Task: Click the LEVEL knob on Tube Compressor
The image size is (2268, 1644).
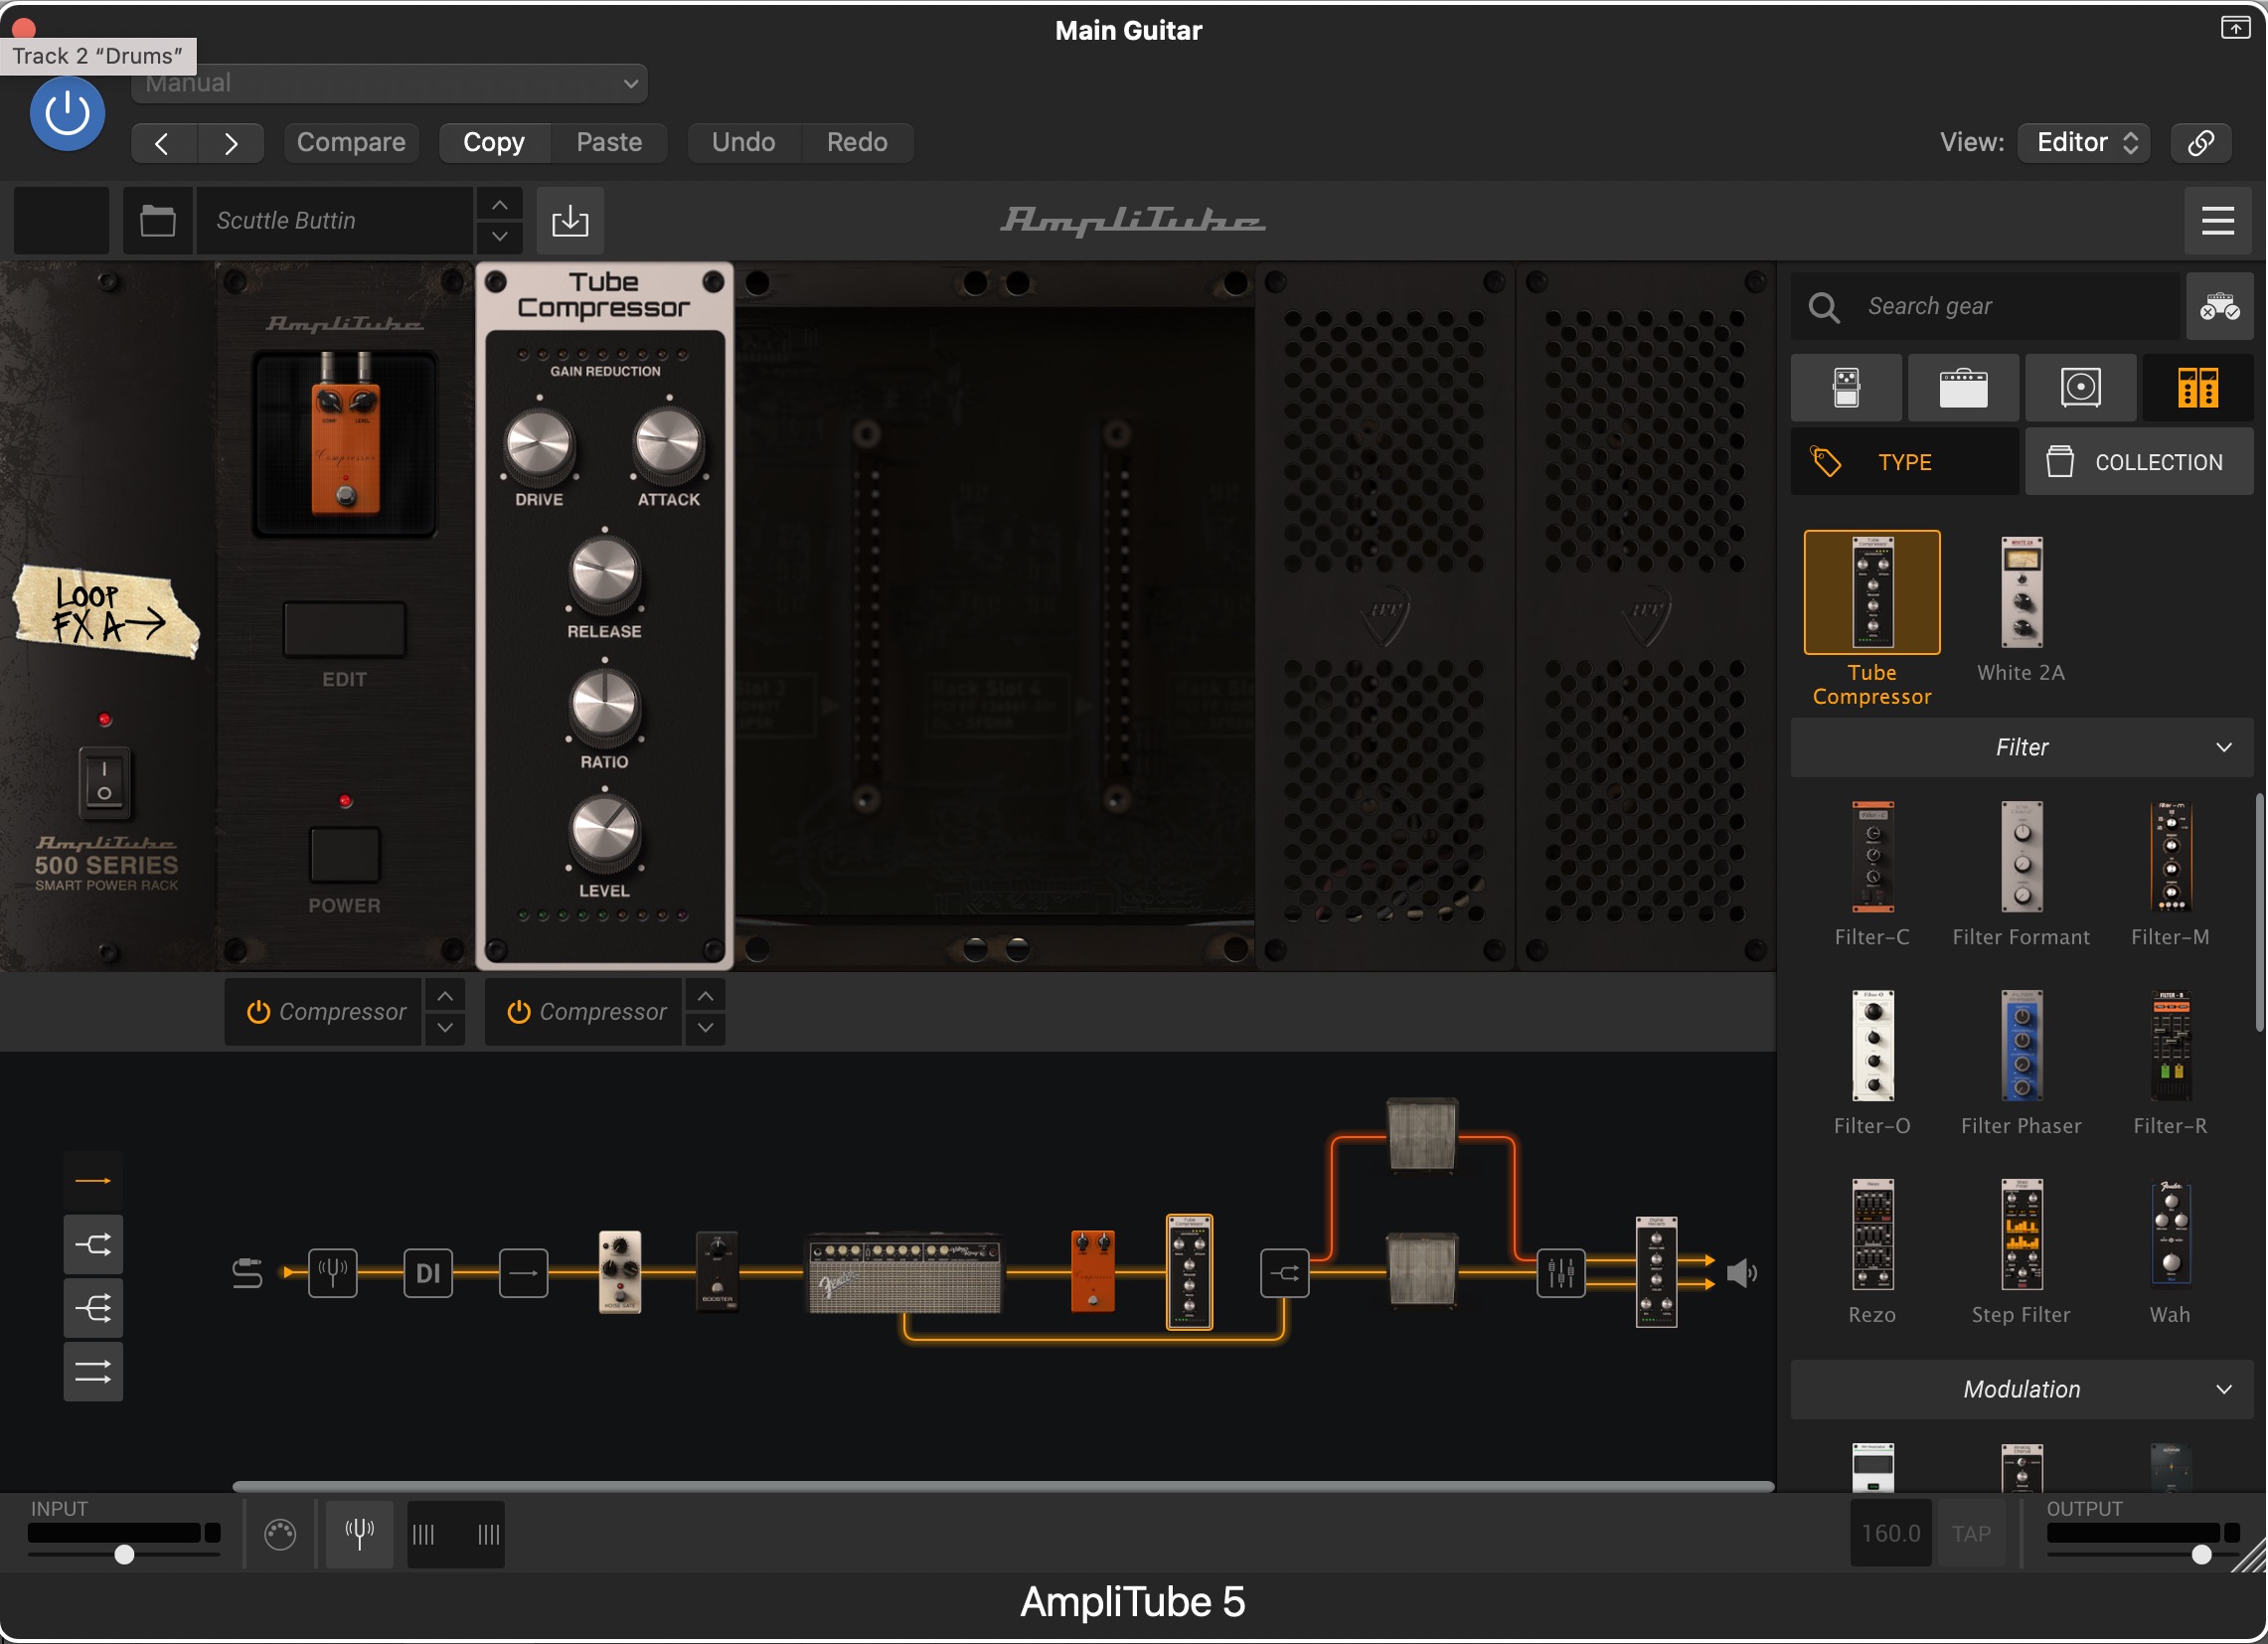Action: pos(604,832)
